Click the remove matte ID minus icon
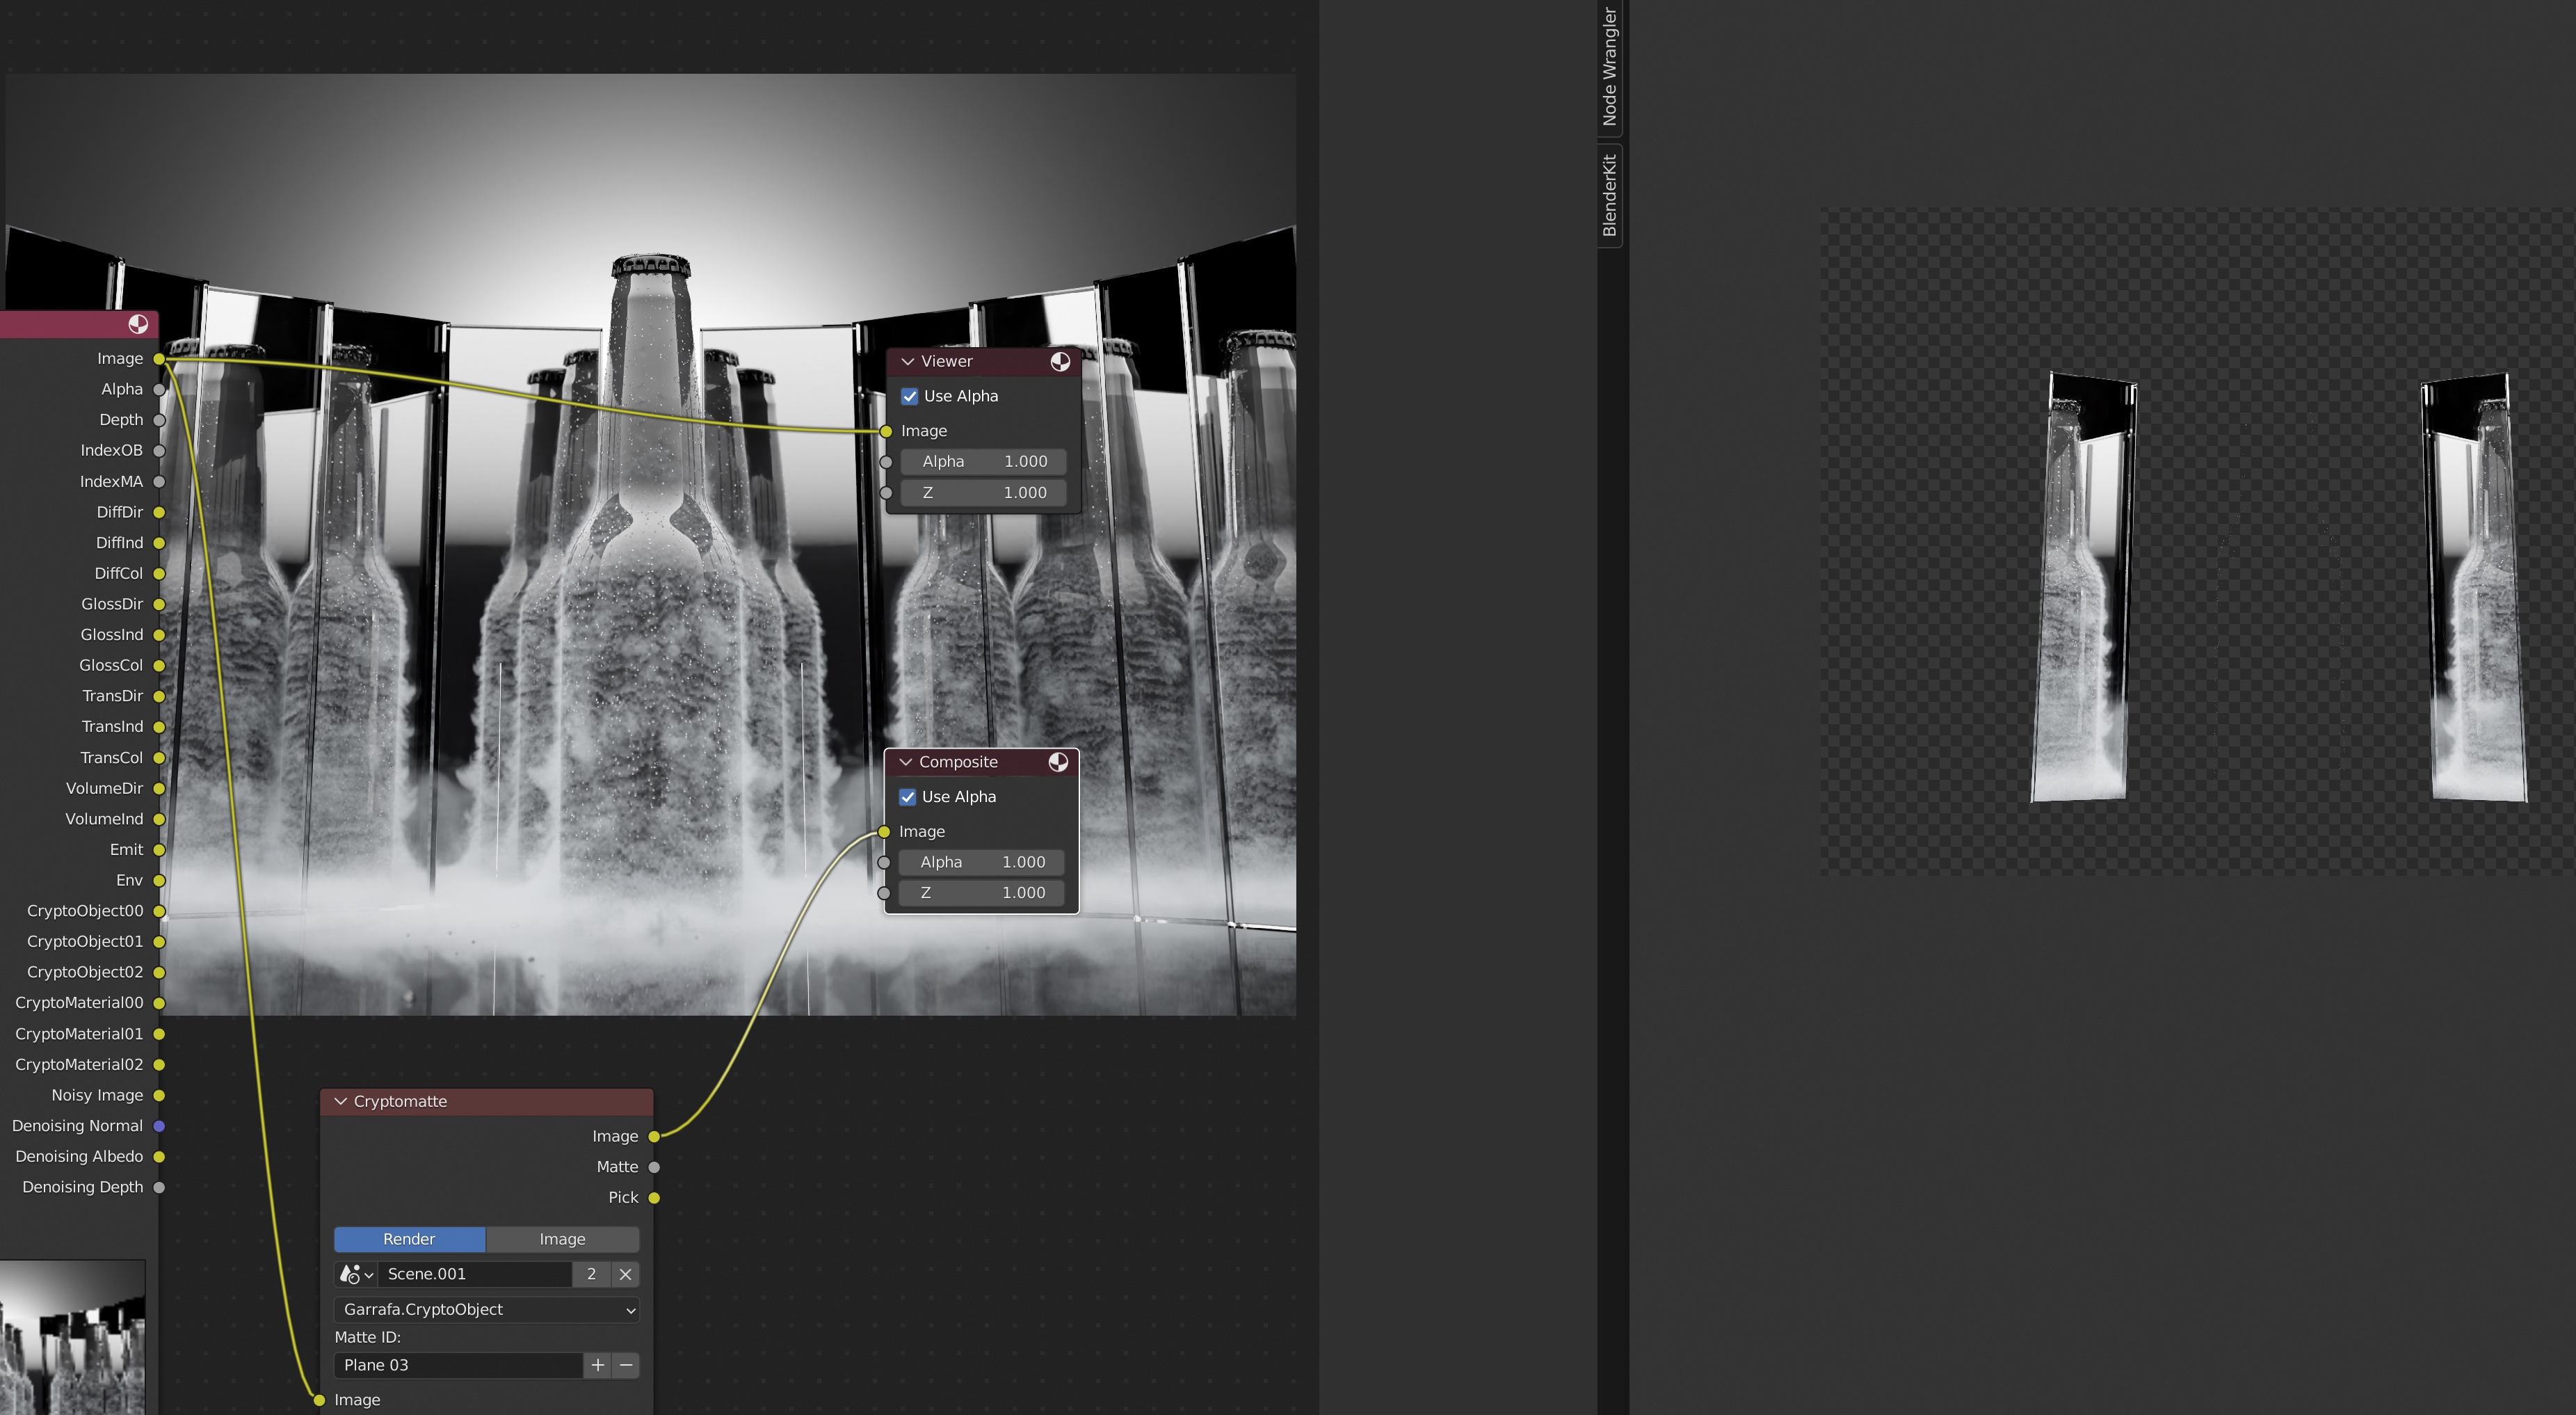 point(626,1365)
